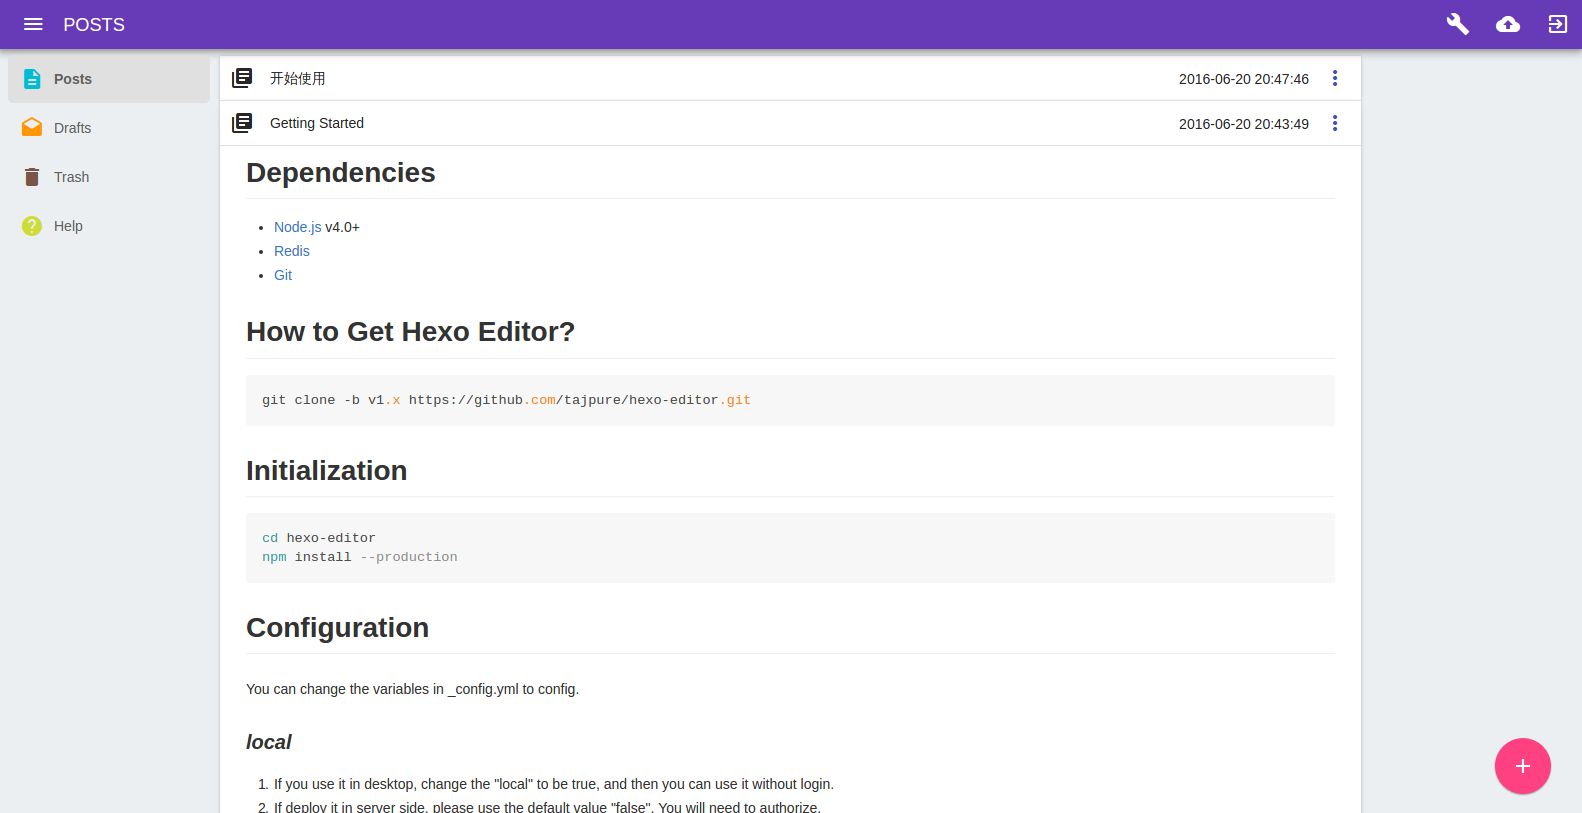The height and width of the screenshot is (813, 1582).
Task: Open Help in the sidebar
Action: click(109, 226)
